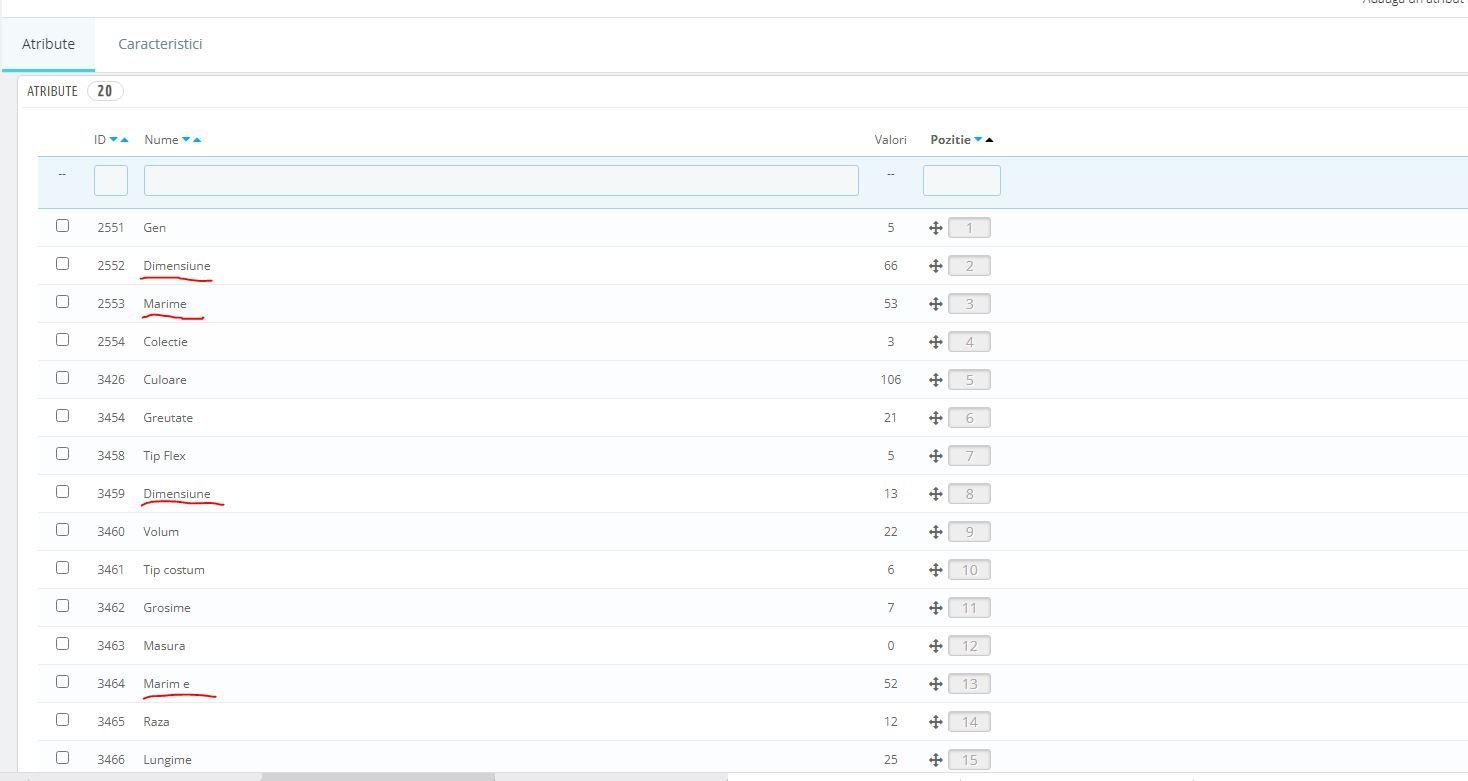Sort ID column ascending arrow
The height and width of the screenshot is (781, 1468).
124,140
